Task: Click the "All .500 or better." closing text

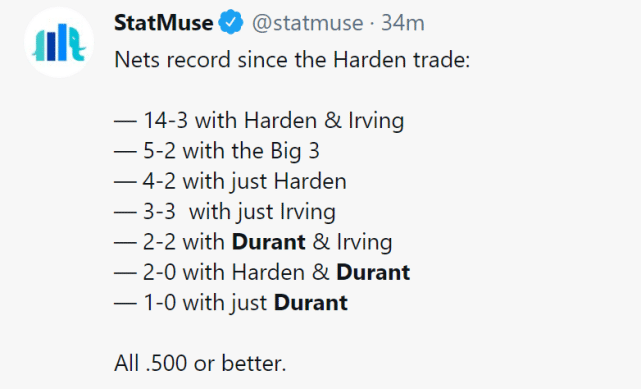Action: pos(200,363)
